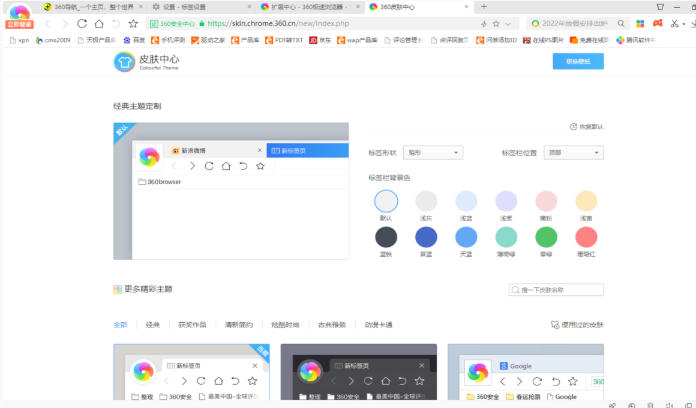Select the light blue color swatch
Viewport: 696px width, 408px height.
click(x=466, y=201)
